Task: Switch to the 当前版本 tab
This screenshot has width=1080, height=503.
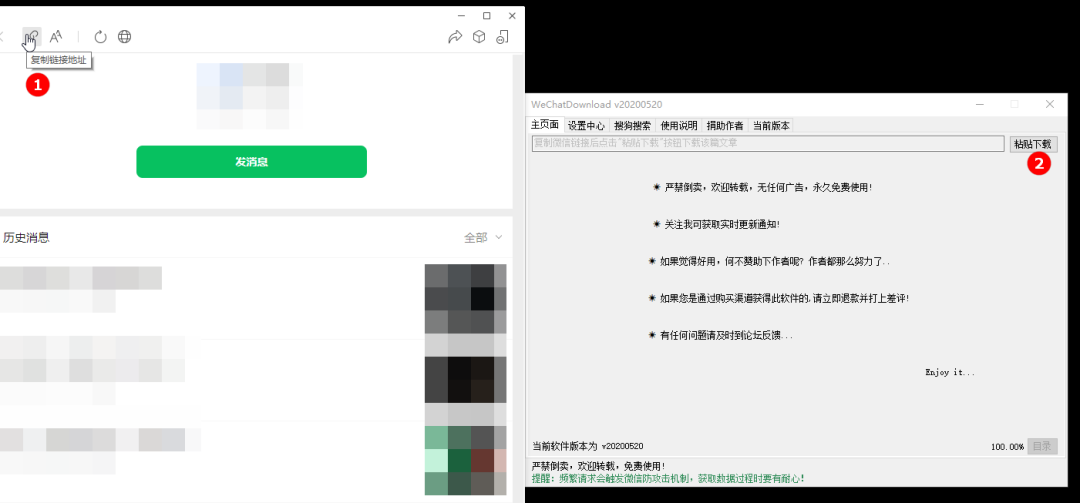Action: pos(771,126)
